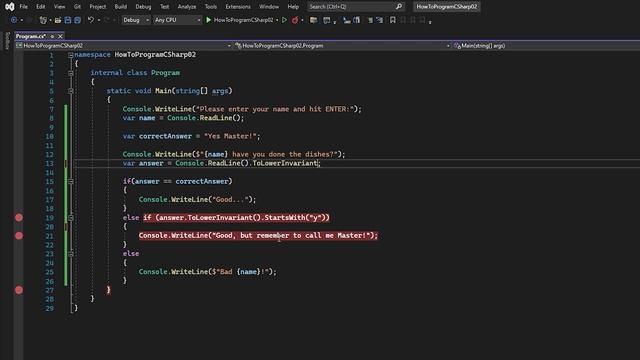Viewport: 640px width, 360px height.
Task: Click the New Project toolbar icon
Action: pos(43,20)
